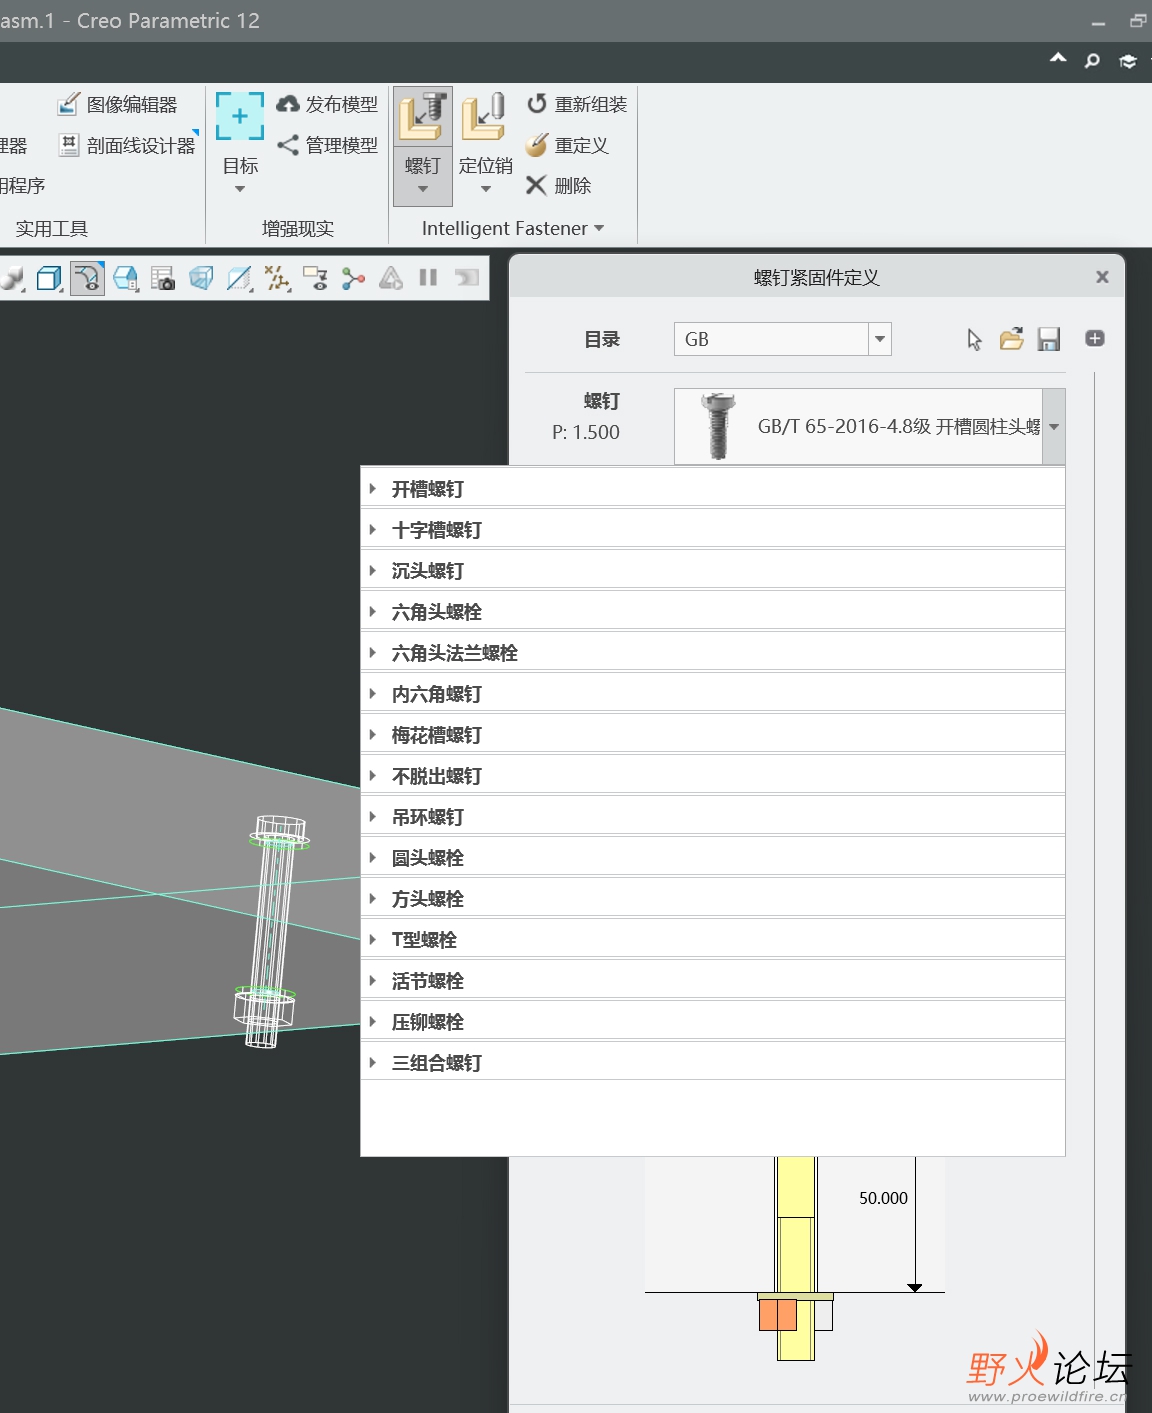The height and width of the screenshot is (1413, 1152).
Task: Click the arrow pick icon in fastener dialog
Action: coord(974,340)
